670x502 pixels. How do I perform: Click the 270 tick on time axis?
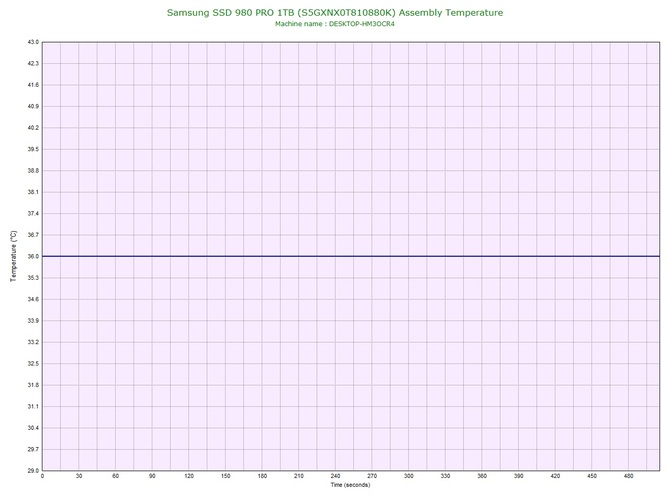point(372,476)
